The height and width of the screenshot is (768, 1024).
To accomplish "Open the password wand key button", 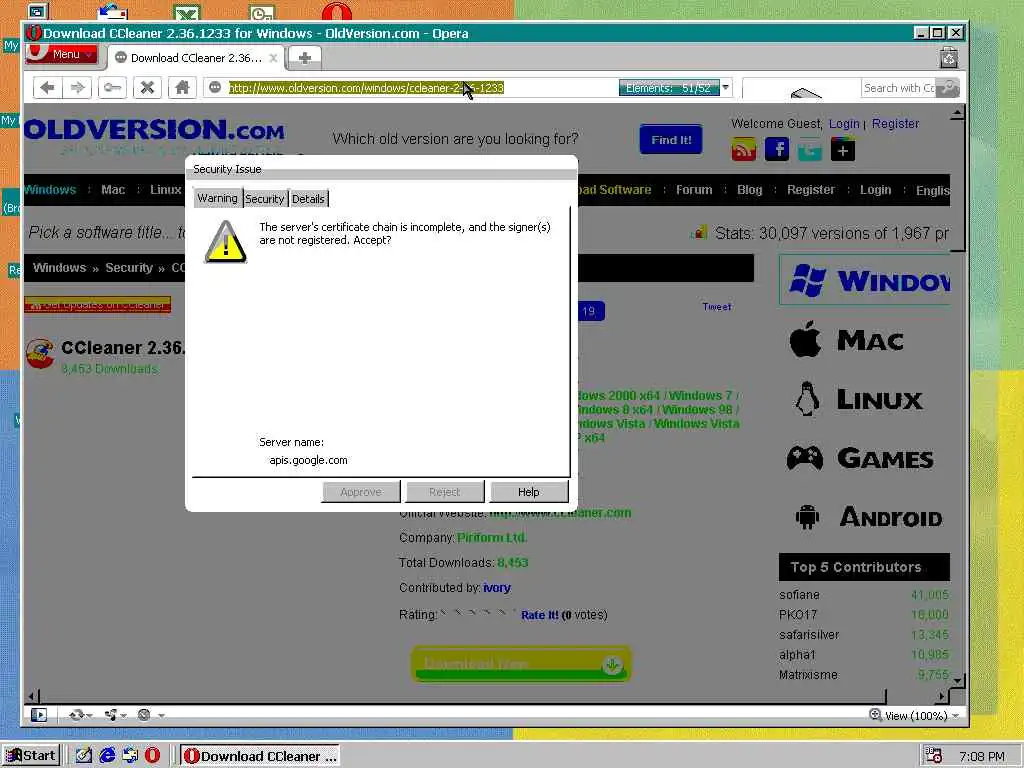I will (x=112, y=88).
